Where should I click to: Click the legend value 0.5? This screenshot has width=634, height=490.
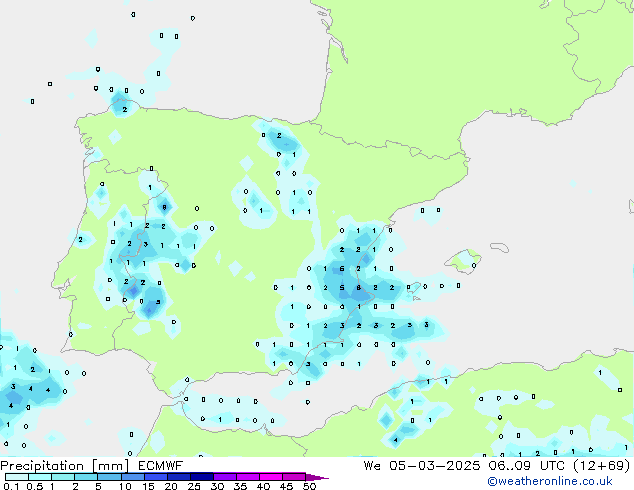pos(35,486)
